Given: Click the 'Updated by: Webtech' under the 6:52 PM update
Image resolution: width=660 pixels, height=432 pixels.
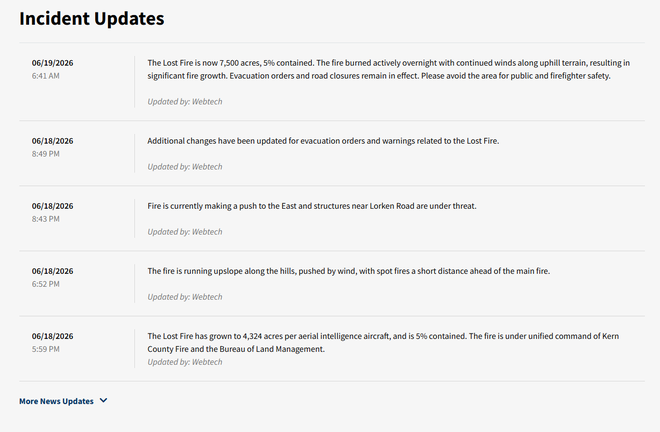Looking at the screenshot, I should point(185,297).
